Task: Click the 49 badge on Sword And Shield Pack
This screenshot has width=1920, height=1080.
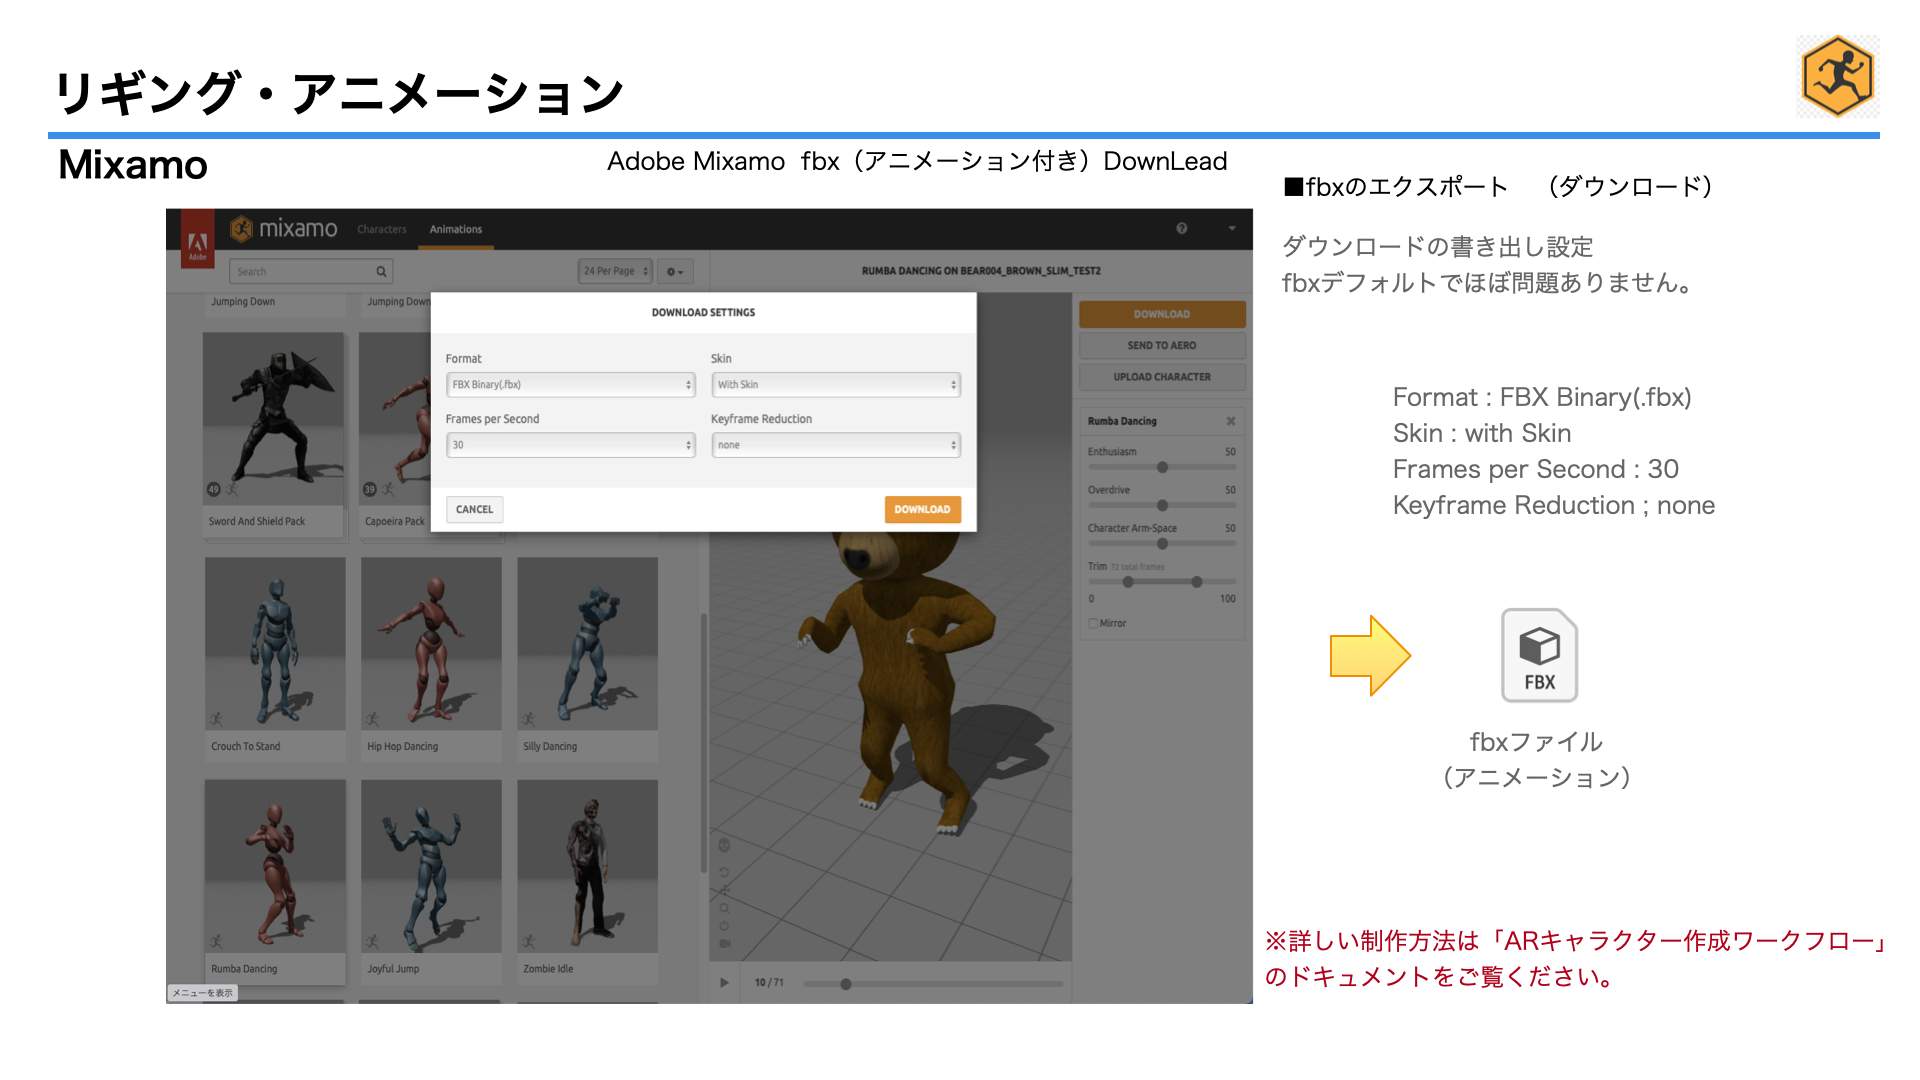Action: pos(213,489)
